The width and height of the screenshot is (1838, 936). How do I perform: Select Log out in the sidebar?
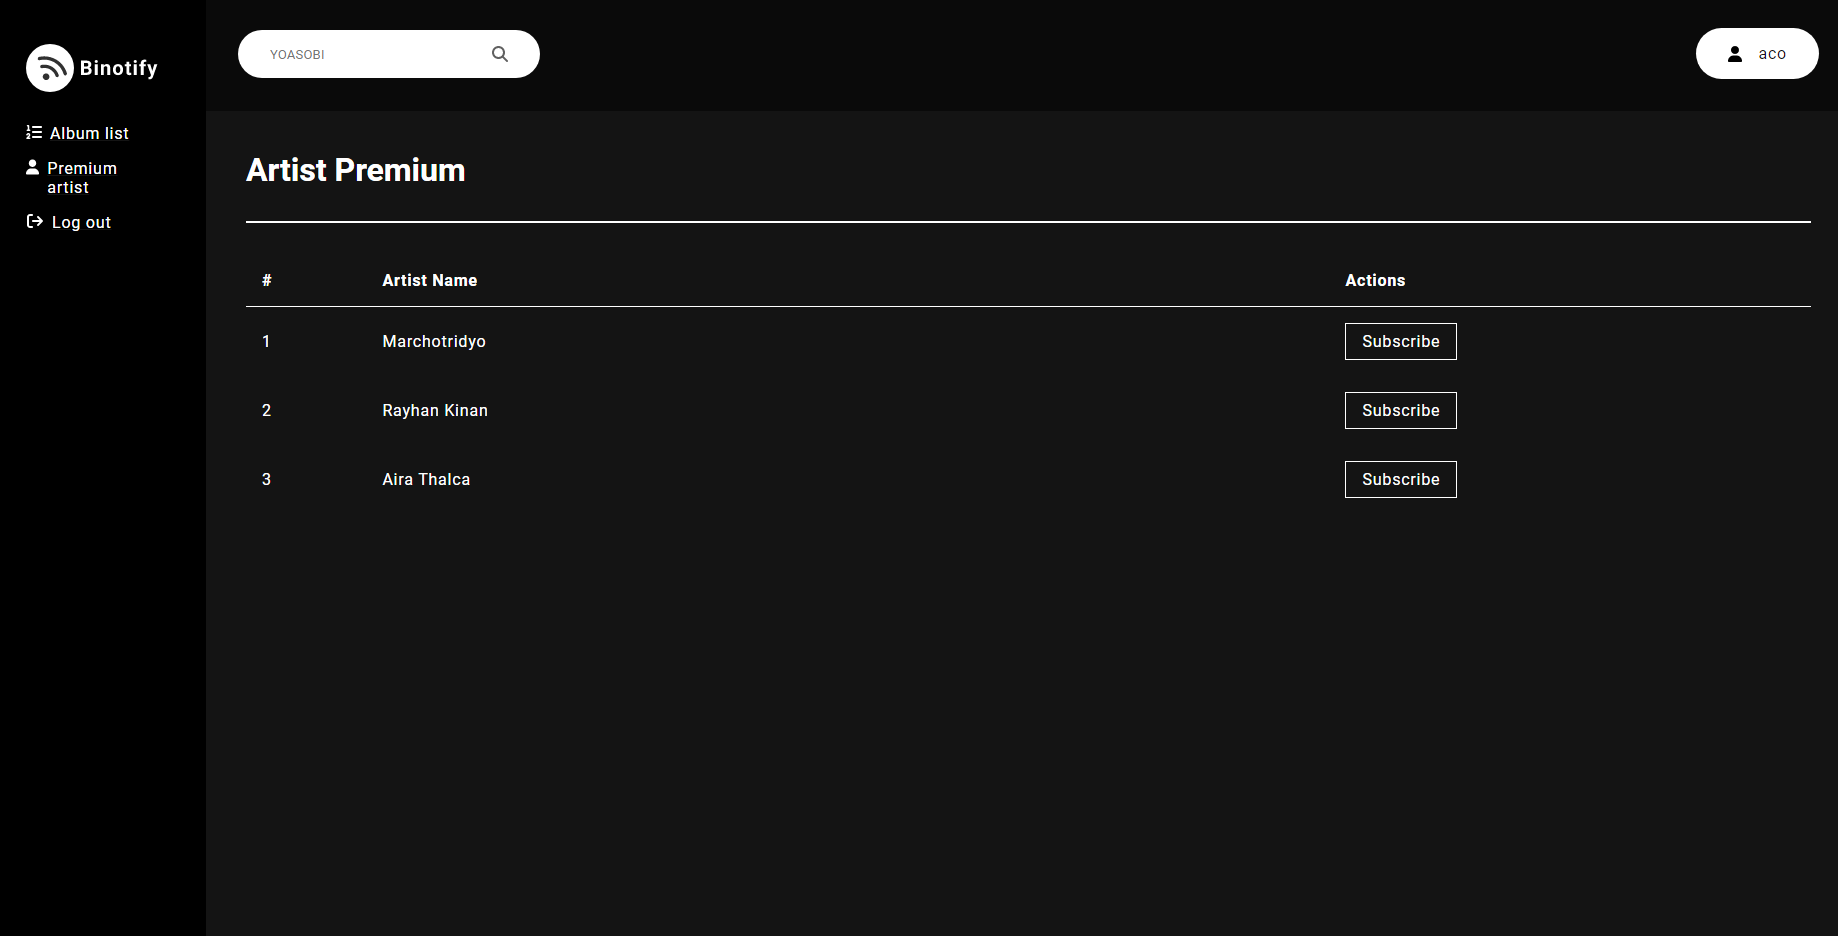[x=69, y=222]
